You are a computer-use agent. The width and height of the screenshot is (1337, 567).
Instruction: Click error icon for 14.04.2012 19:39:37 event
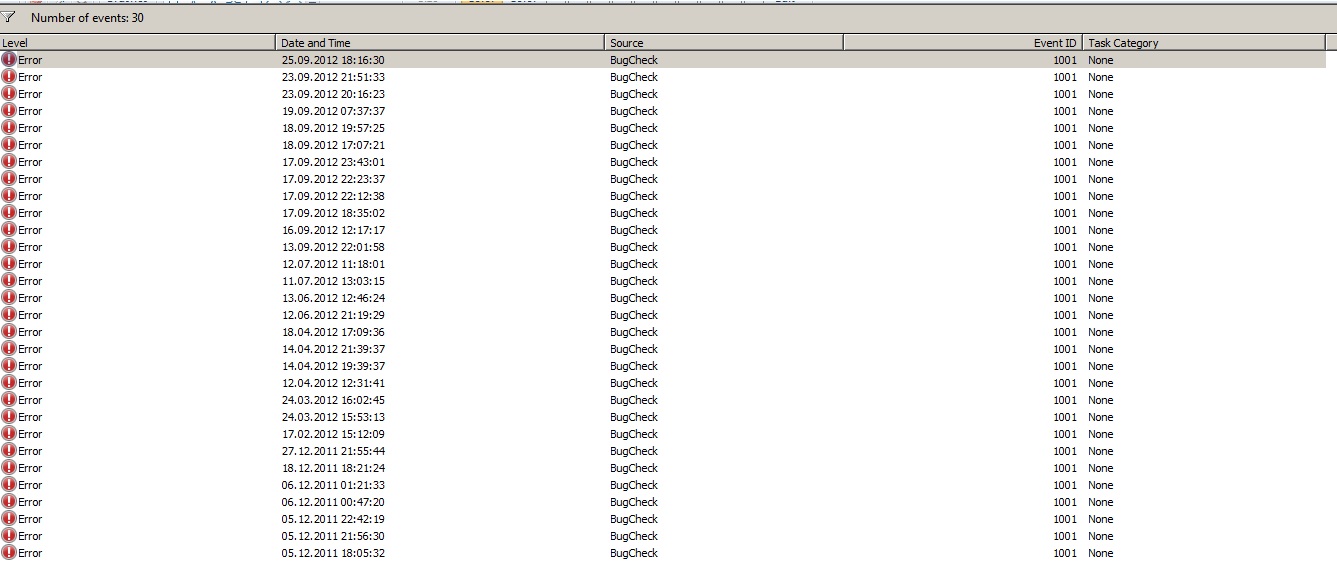point(9,366)
